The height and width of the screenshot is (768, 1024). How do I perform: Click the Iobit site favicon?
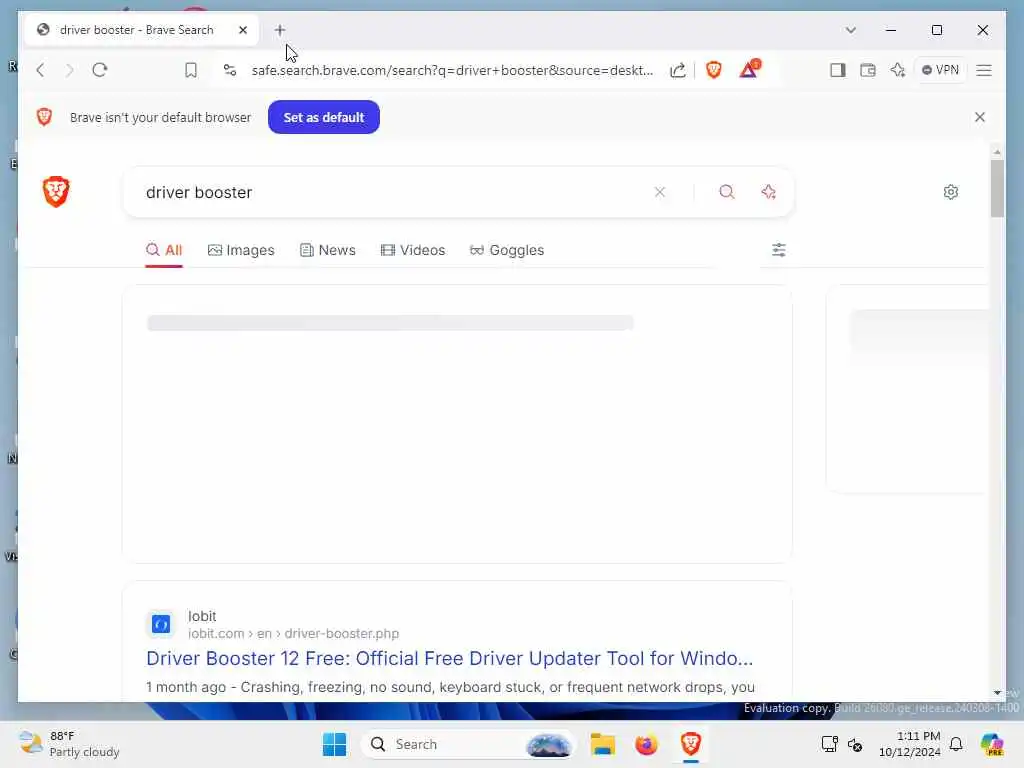point(161,624)
